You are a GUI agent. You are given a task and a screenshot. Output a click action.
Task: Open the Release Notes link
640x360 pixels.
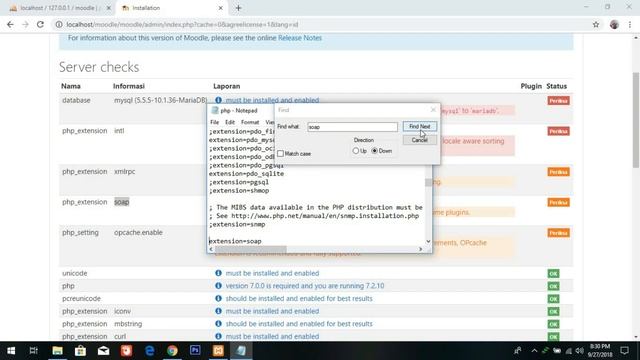tap(300, 38)
